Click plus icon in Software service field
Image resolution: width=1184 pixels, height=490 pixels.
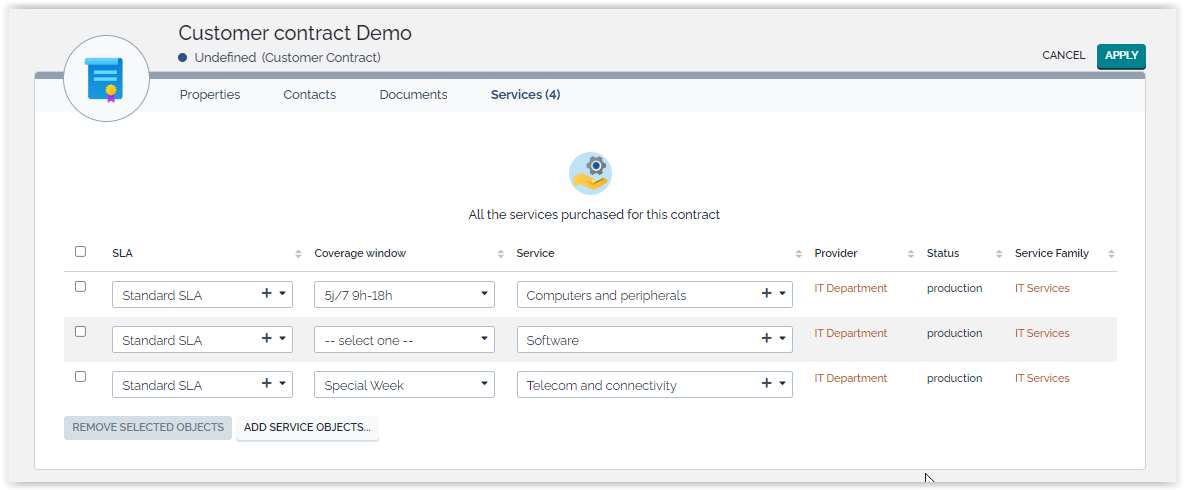click(766, 339)
